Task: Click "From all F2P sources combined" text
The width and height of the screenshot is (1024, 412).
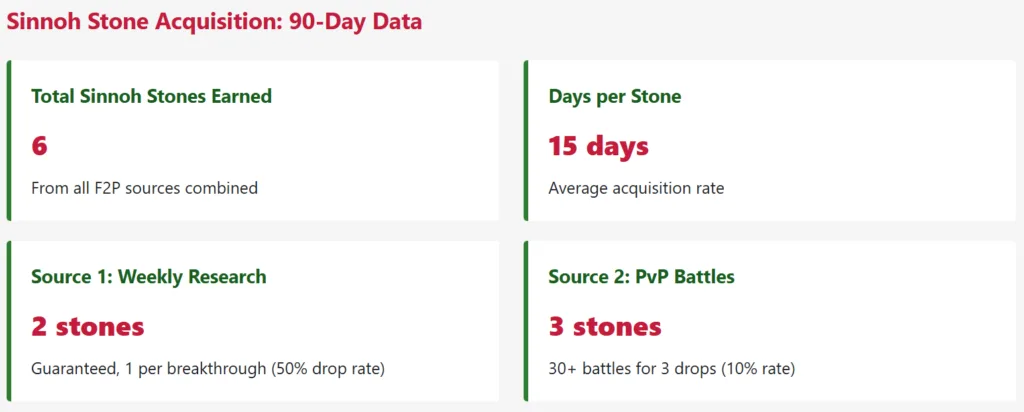Action: [144, 187]
